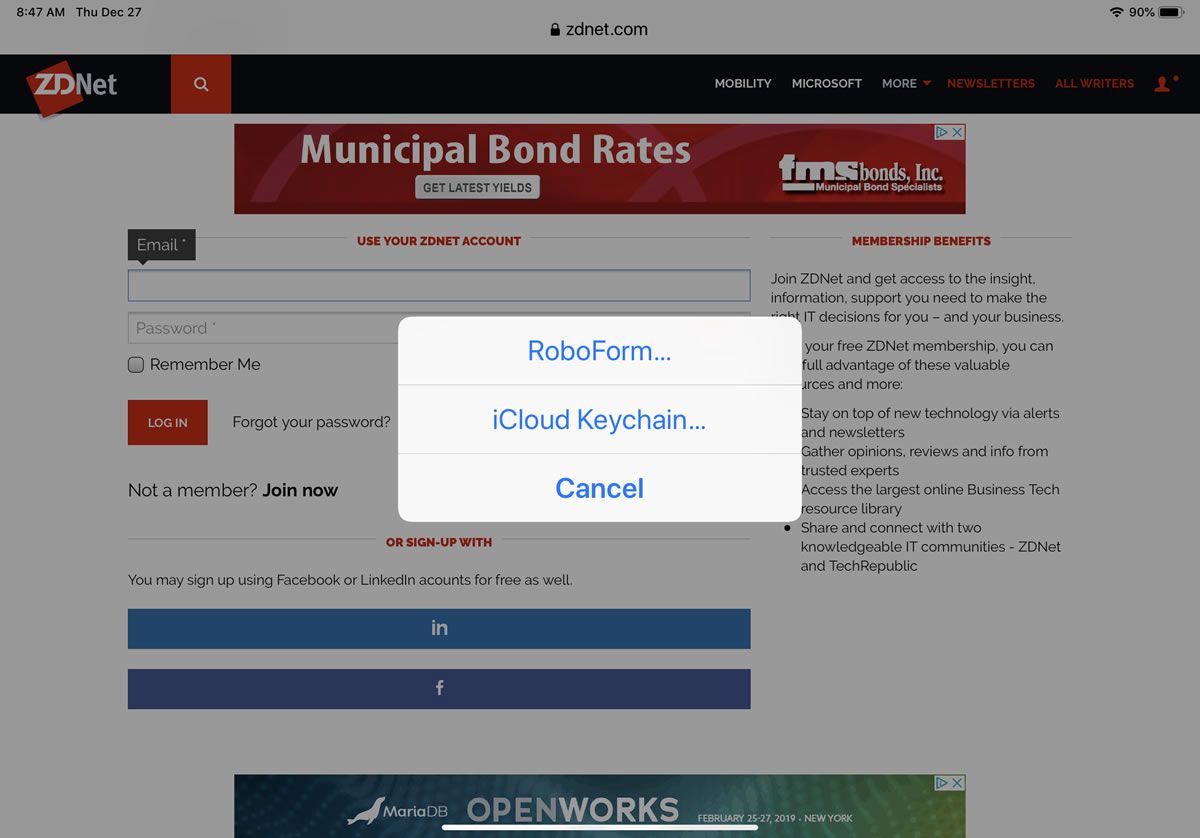Click the USE YOUR ZDNET ACCOUNT heading

(x=439, y=241)
